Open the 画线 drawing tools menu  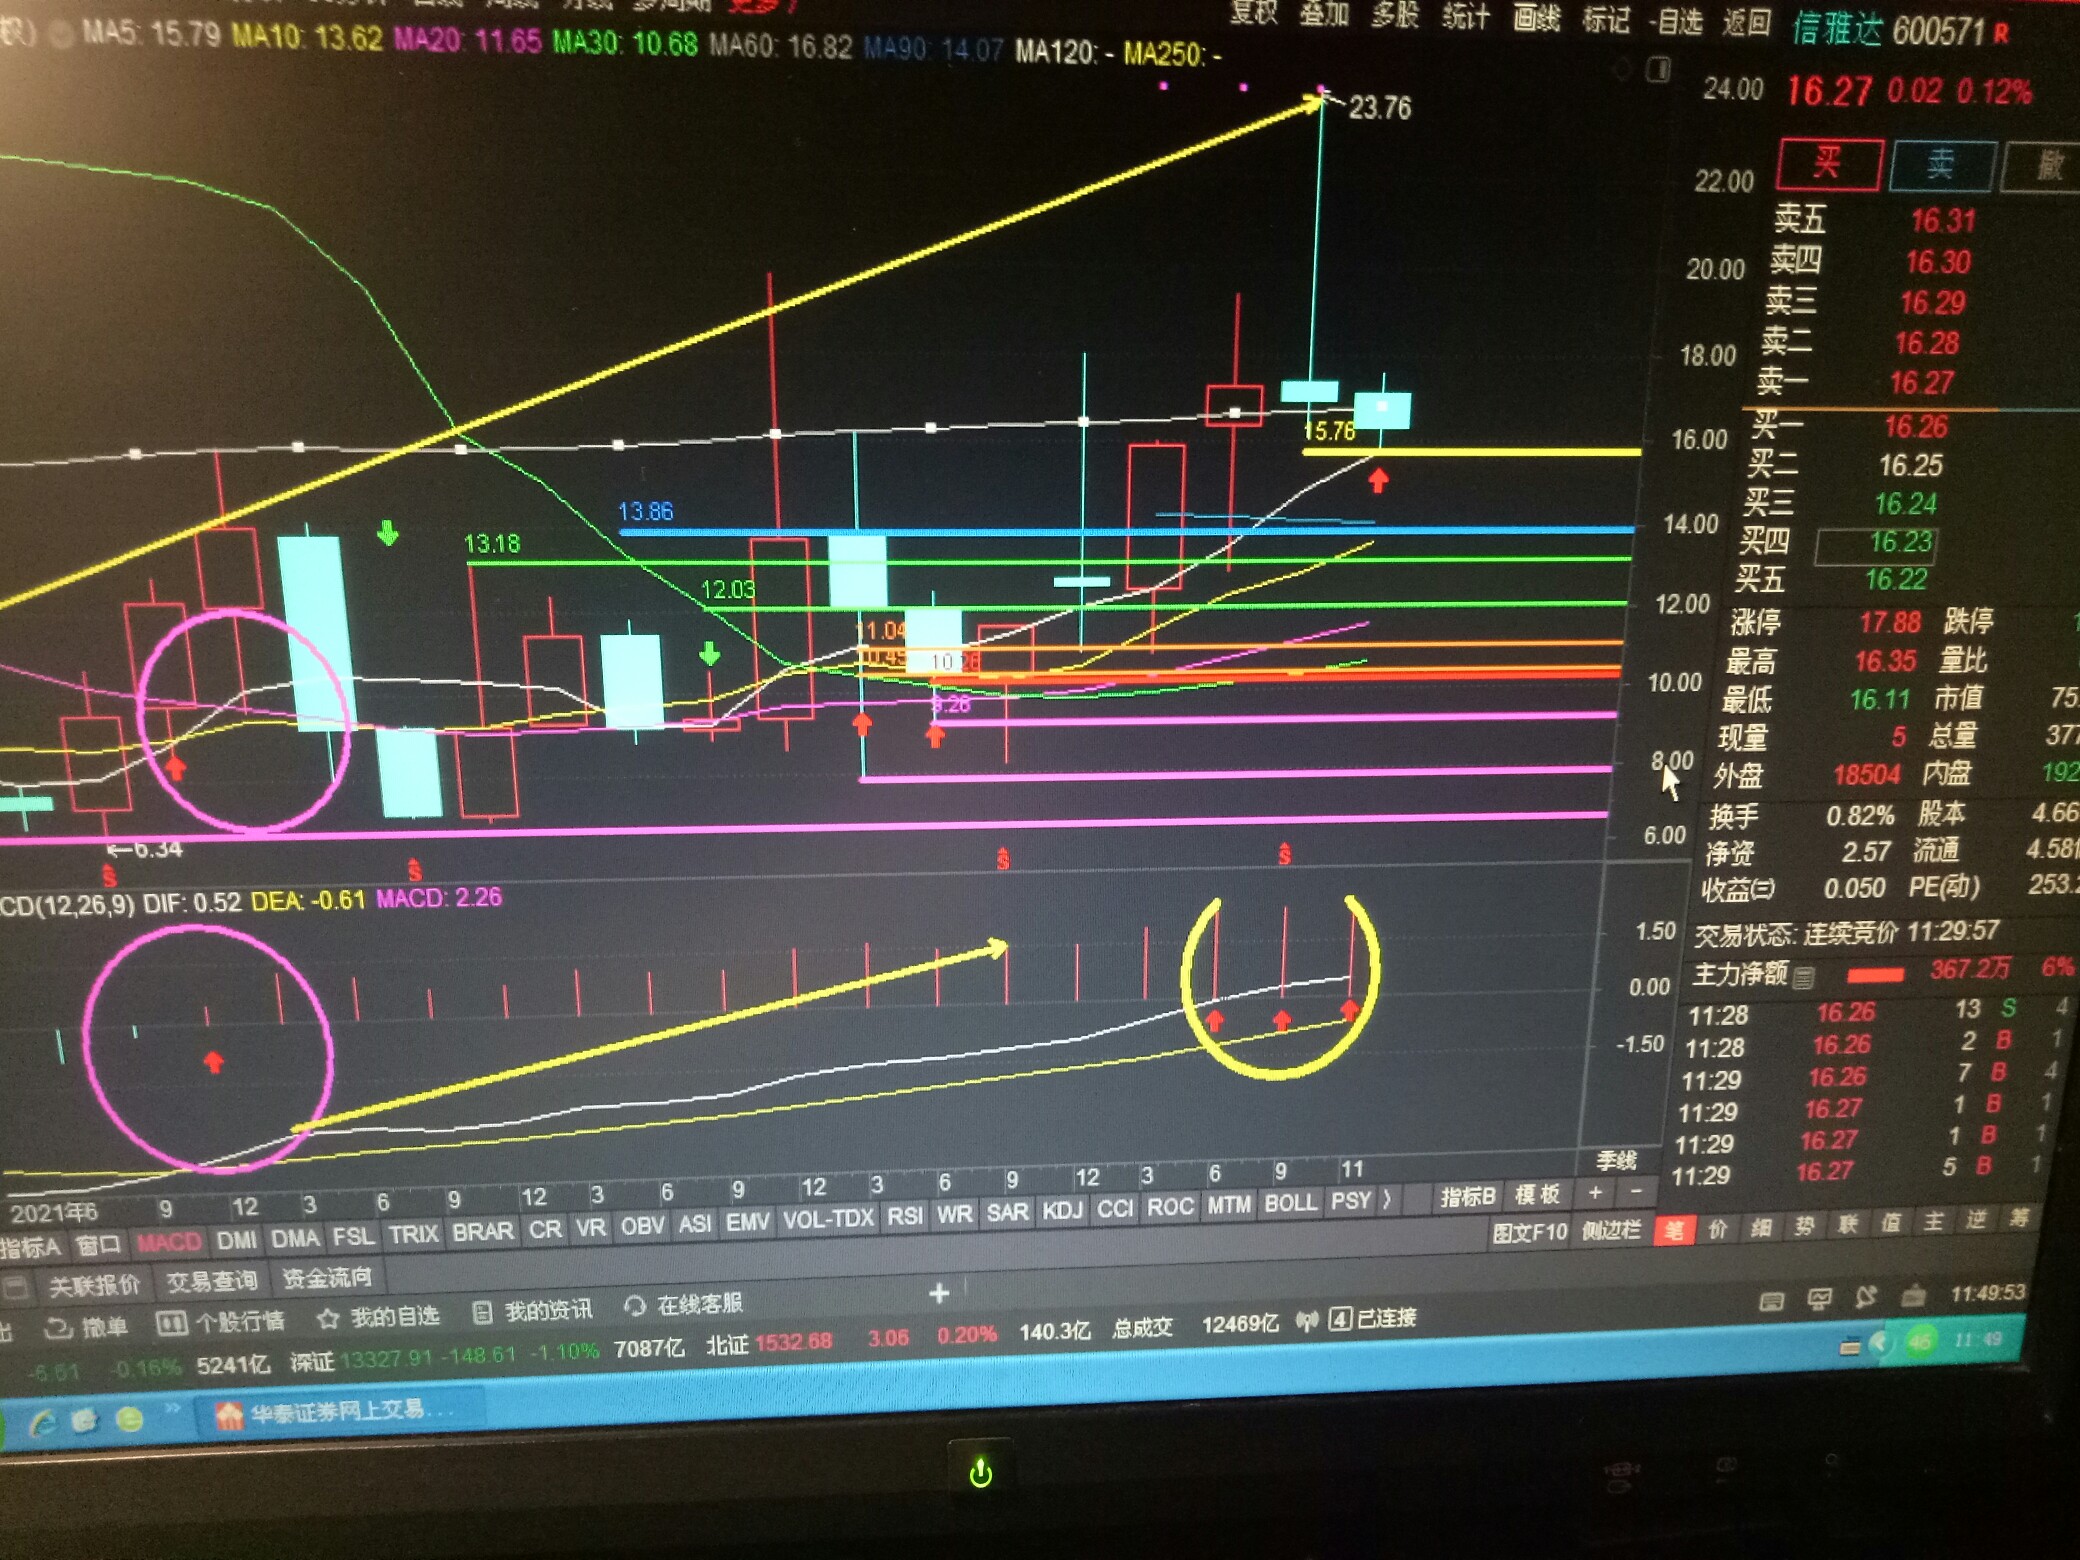(x=1536, y=17)
